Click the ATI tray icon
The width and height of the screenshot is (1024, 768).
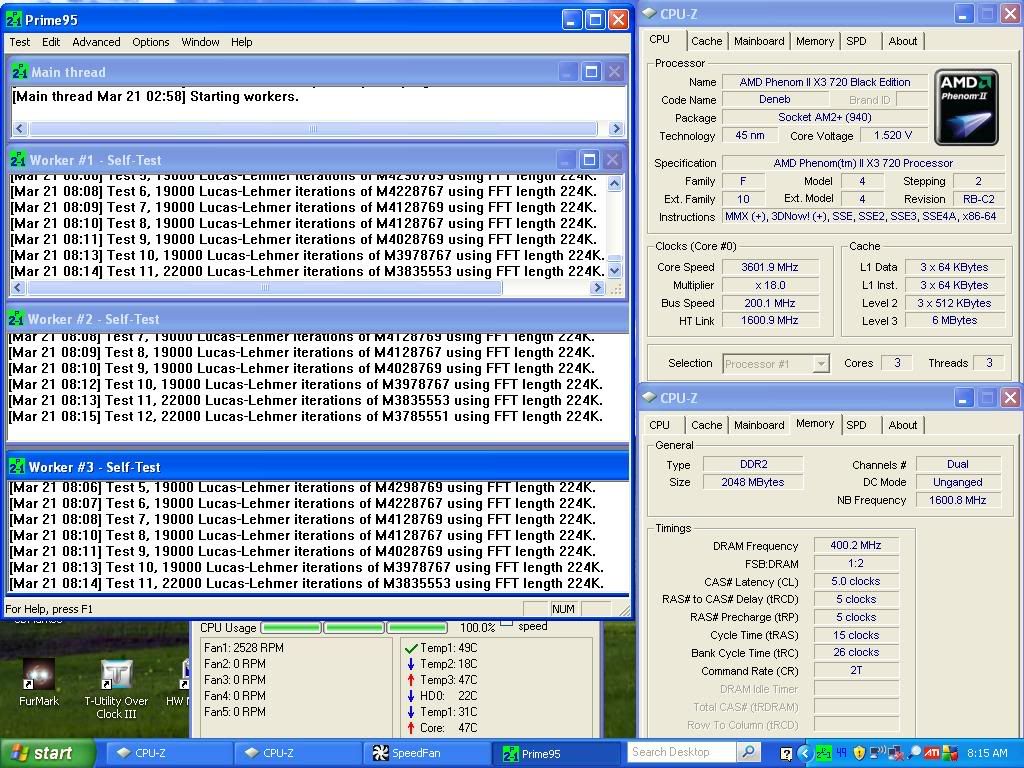tap(932, 754)
